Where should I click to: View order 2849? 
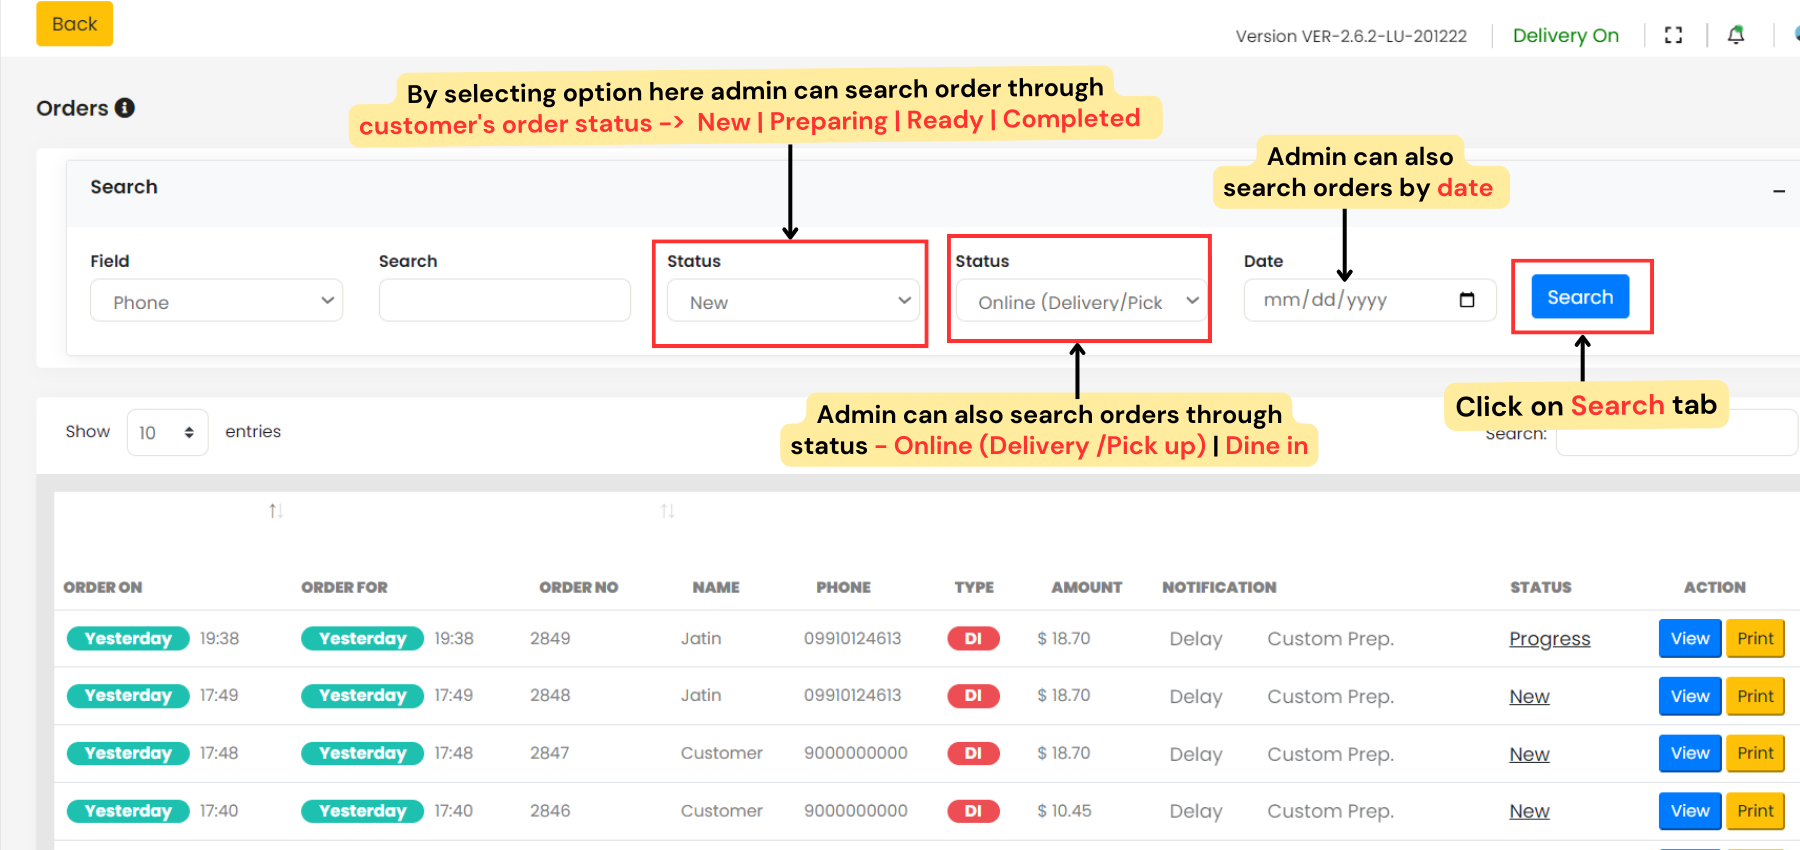point(1690,639)
